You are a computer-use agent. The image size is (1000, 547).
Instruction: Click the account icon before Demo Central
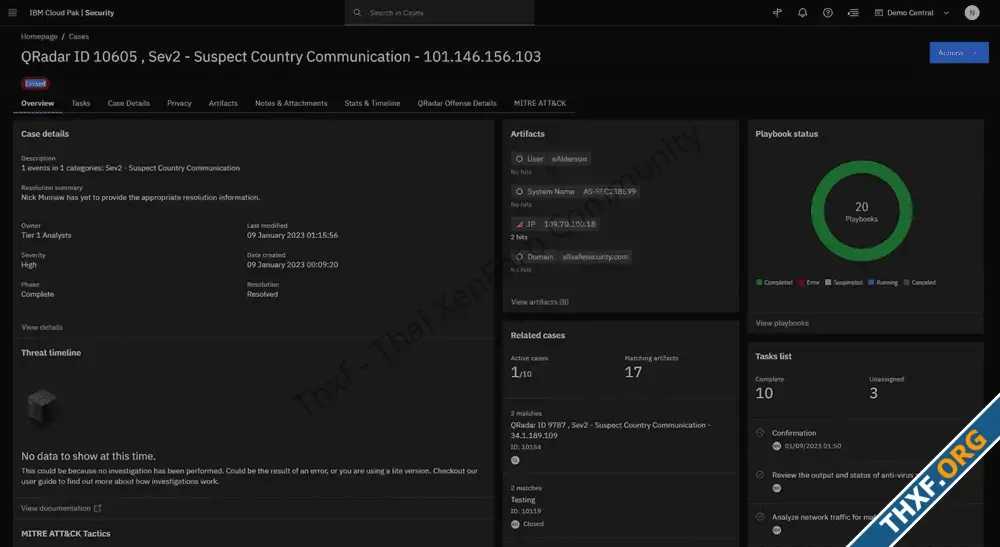[x=879, y=12]
